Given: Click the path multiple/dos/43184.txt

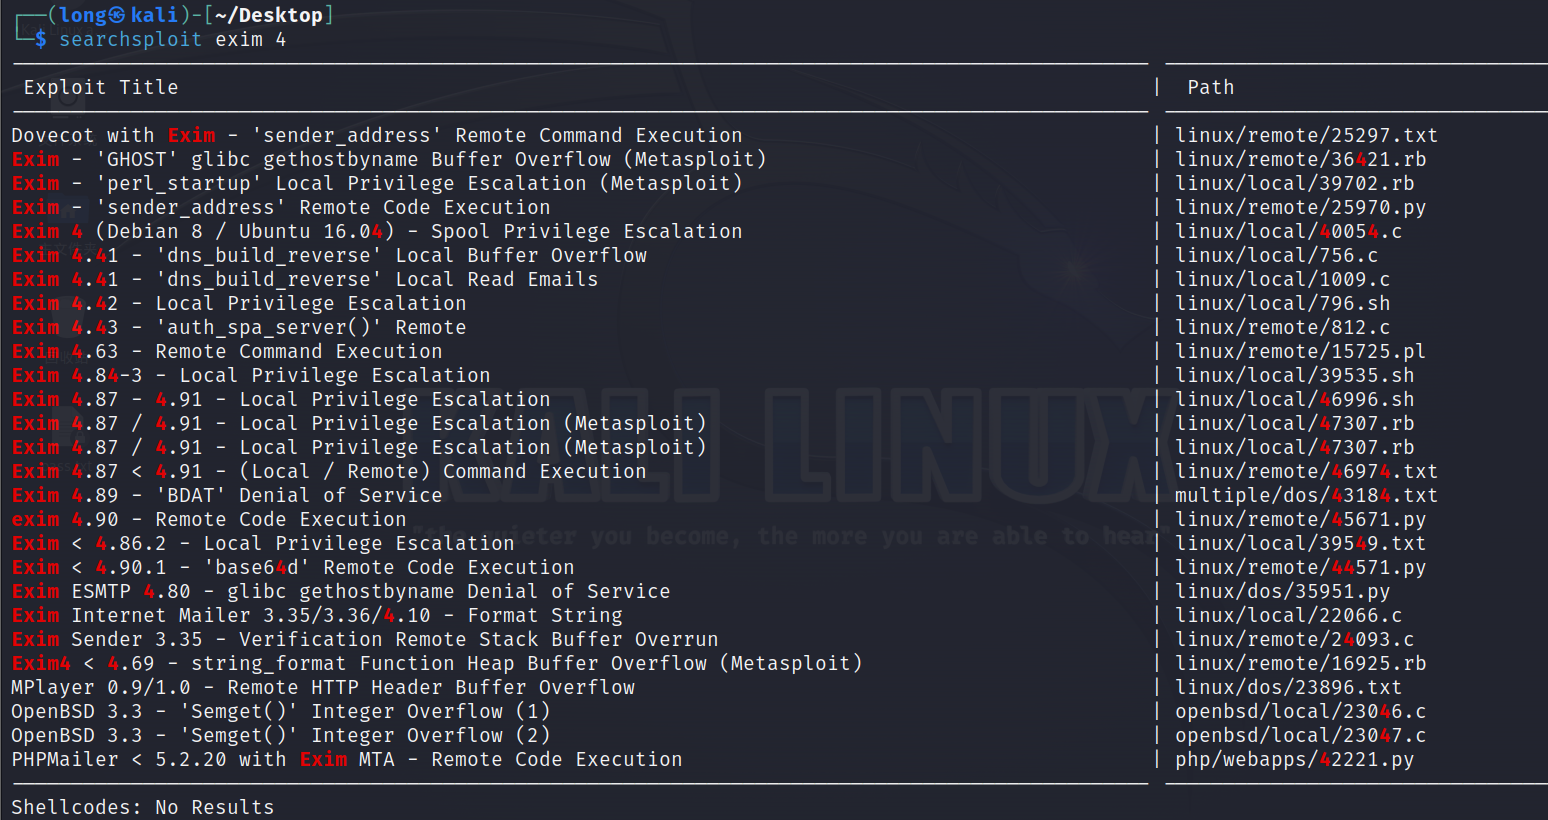Looking at the screenshot, I should pyautogui.click(x=1307, y=495).
